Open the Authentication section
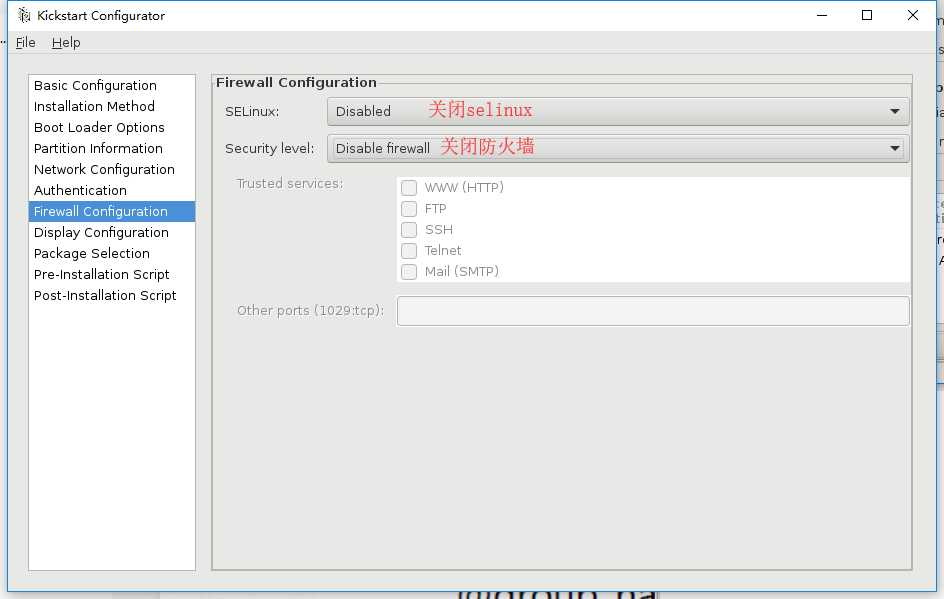Screen dimensions: 944x599 tap(112, 191)
